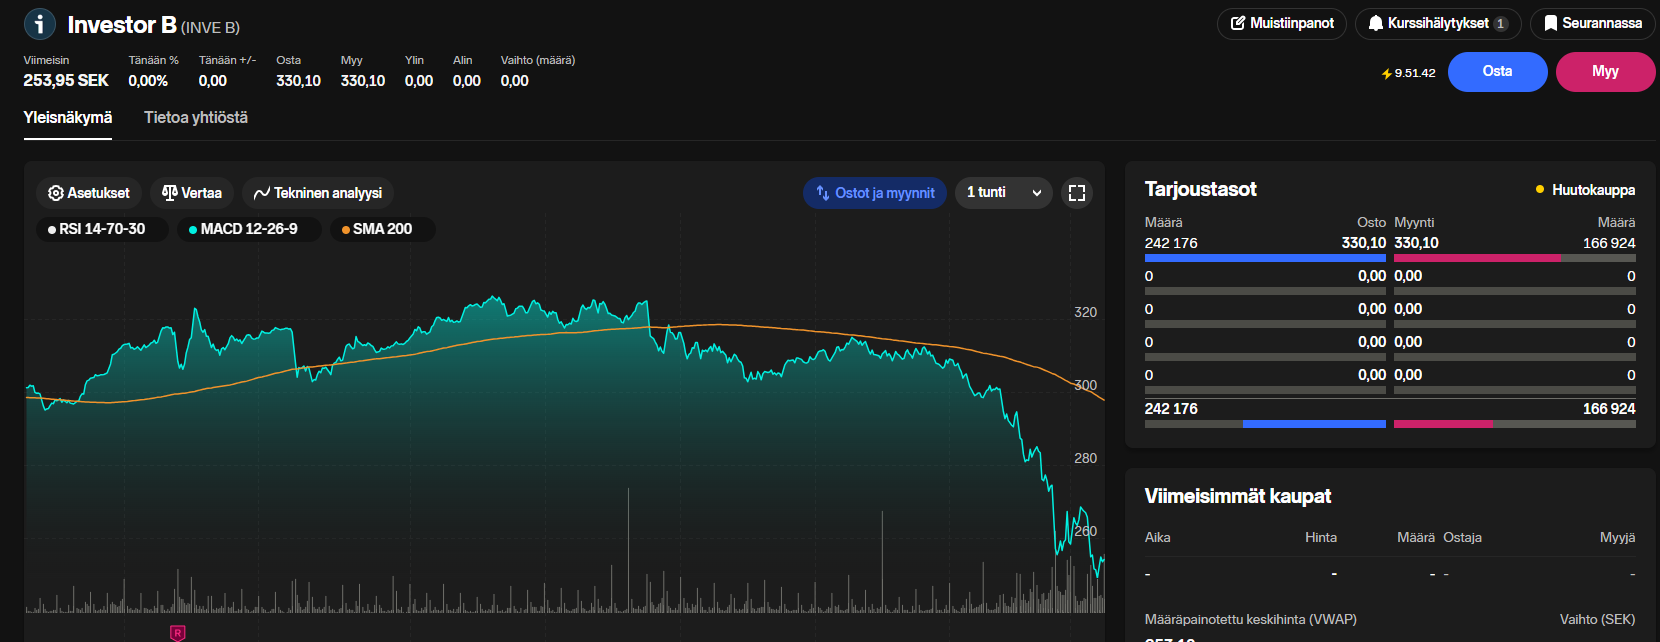Click the blue buy depth bar
The width and height of the screenshot is (1660, 642).
coord(1265,258)
